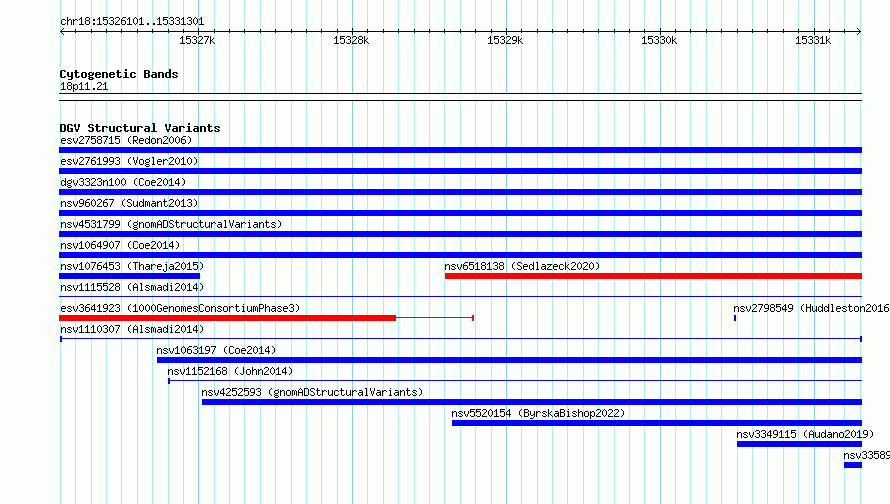Image resolution: width=890 pixels, height=504 pixels.
Task: Click the nsv2798549 (Huddleston2016) label
Action: 811,308
